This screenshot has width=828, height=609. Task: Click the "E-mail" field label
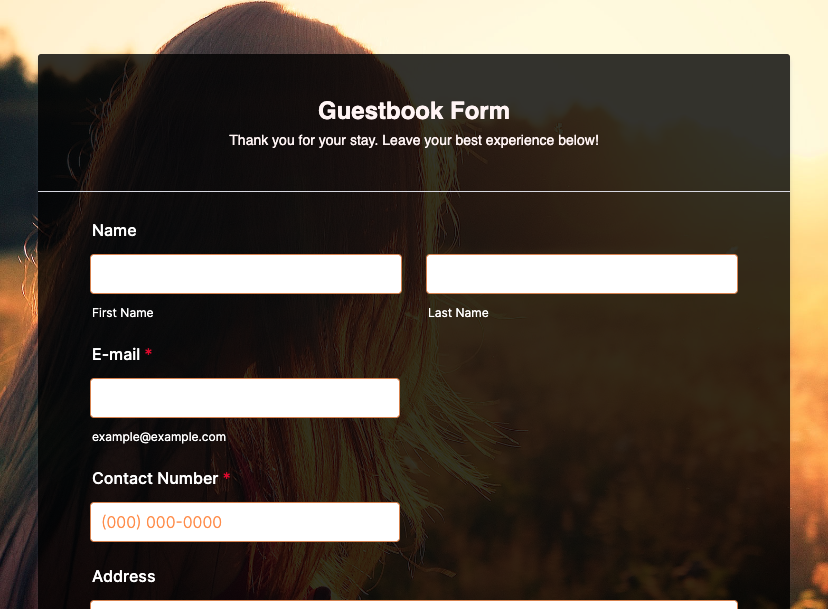[x=116, y=355]
